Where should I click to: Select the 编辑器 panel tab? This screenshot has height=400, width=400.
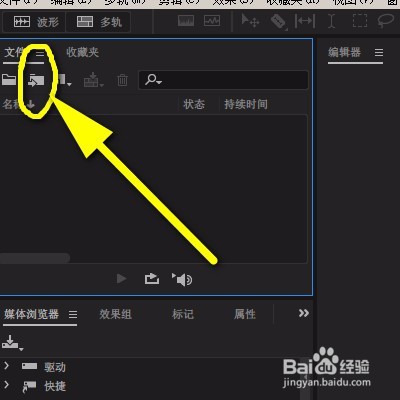(344, 52)
